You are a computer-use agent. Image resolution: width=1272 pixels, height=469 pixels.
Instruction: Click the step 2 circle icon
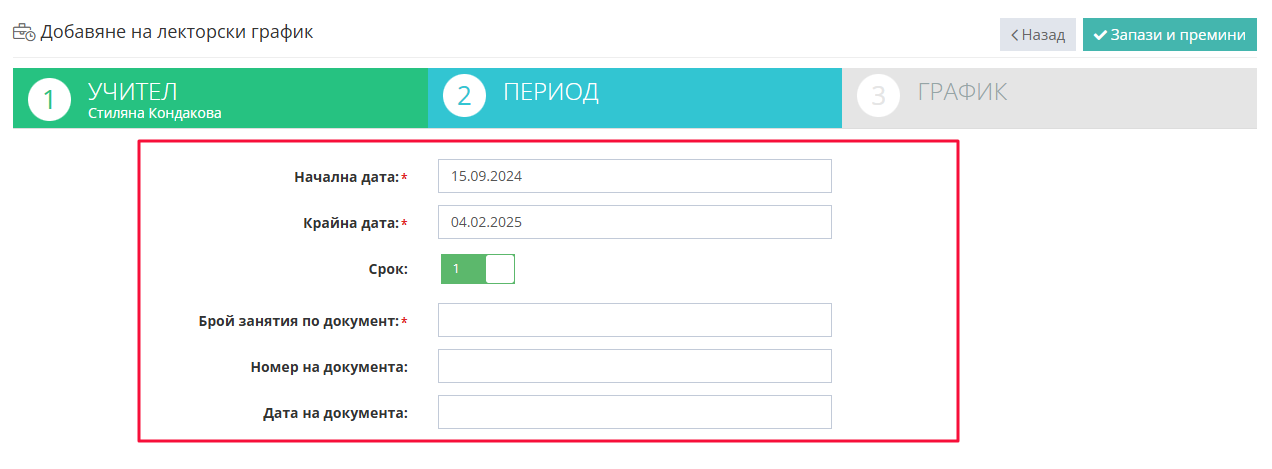click(464, 96)
